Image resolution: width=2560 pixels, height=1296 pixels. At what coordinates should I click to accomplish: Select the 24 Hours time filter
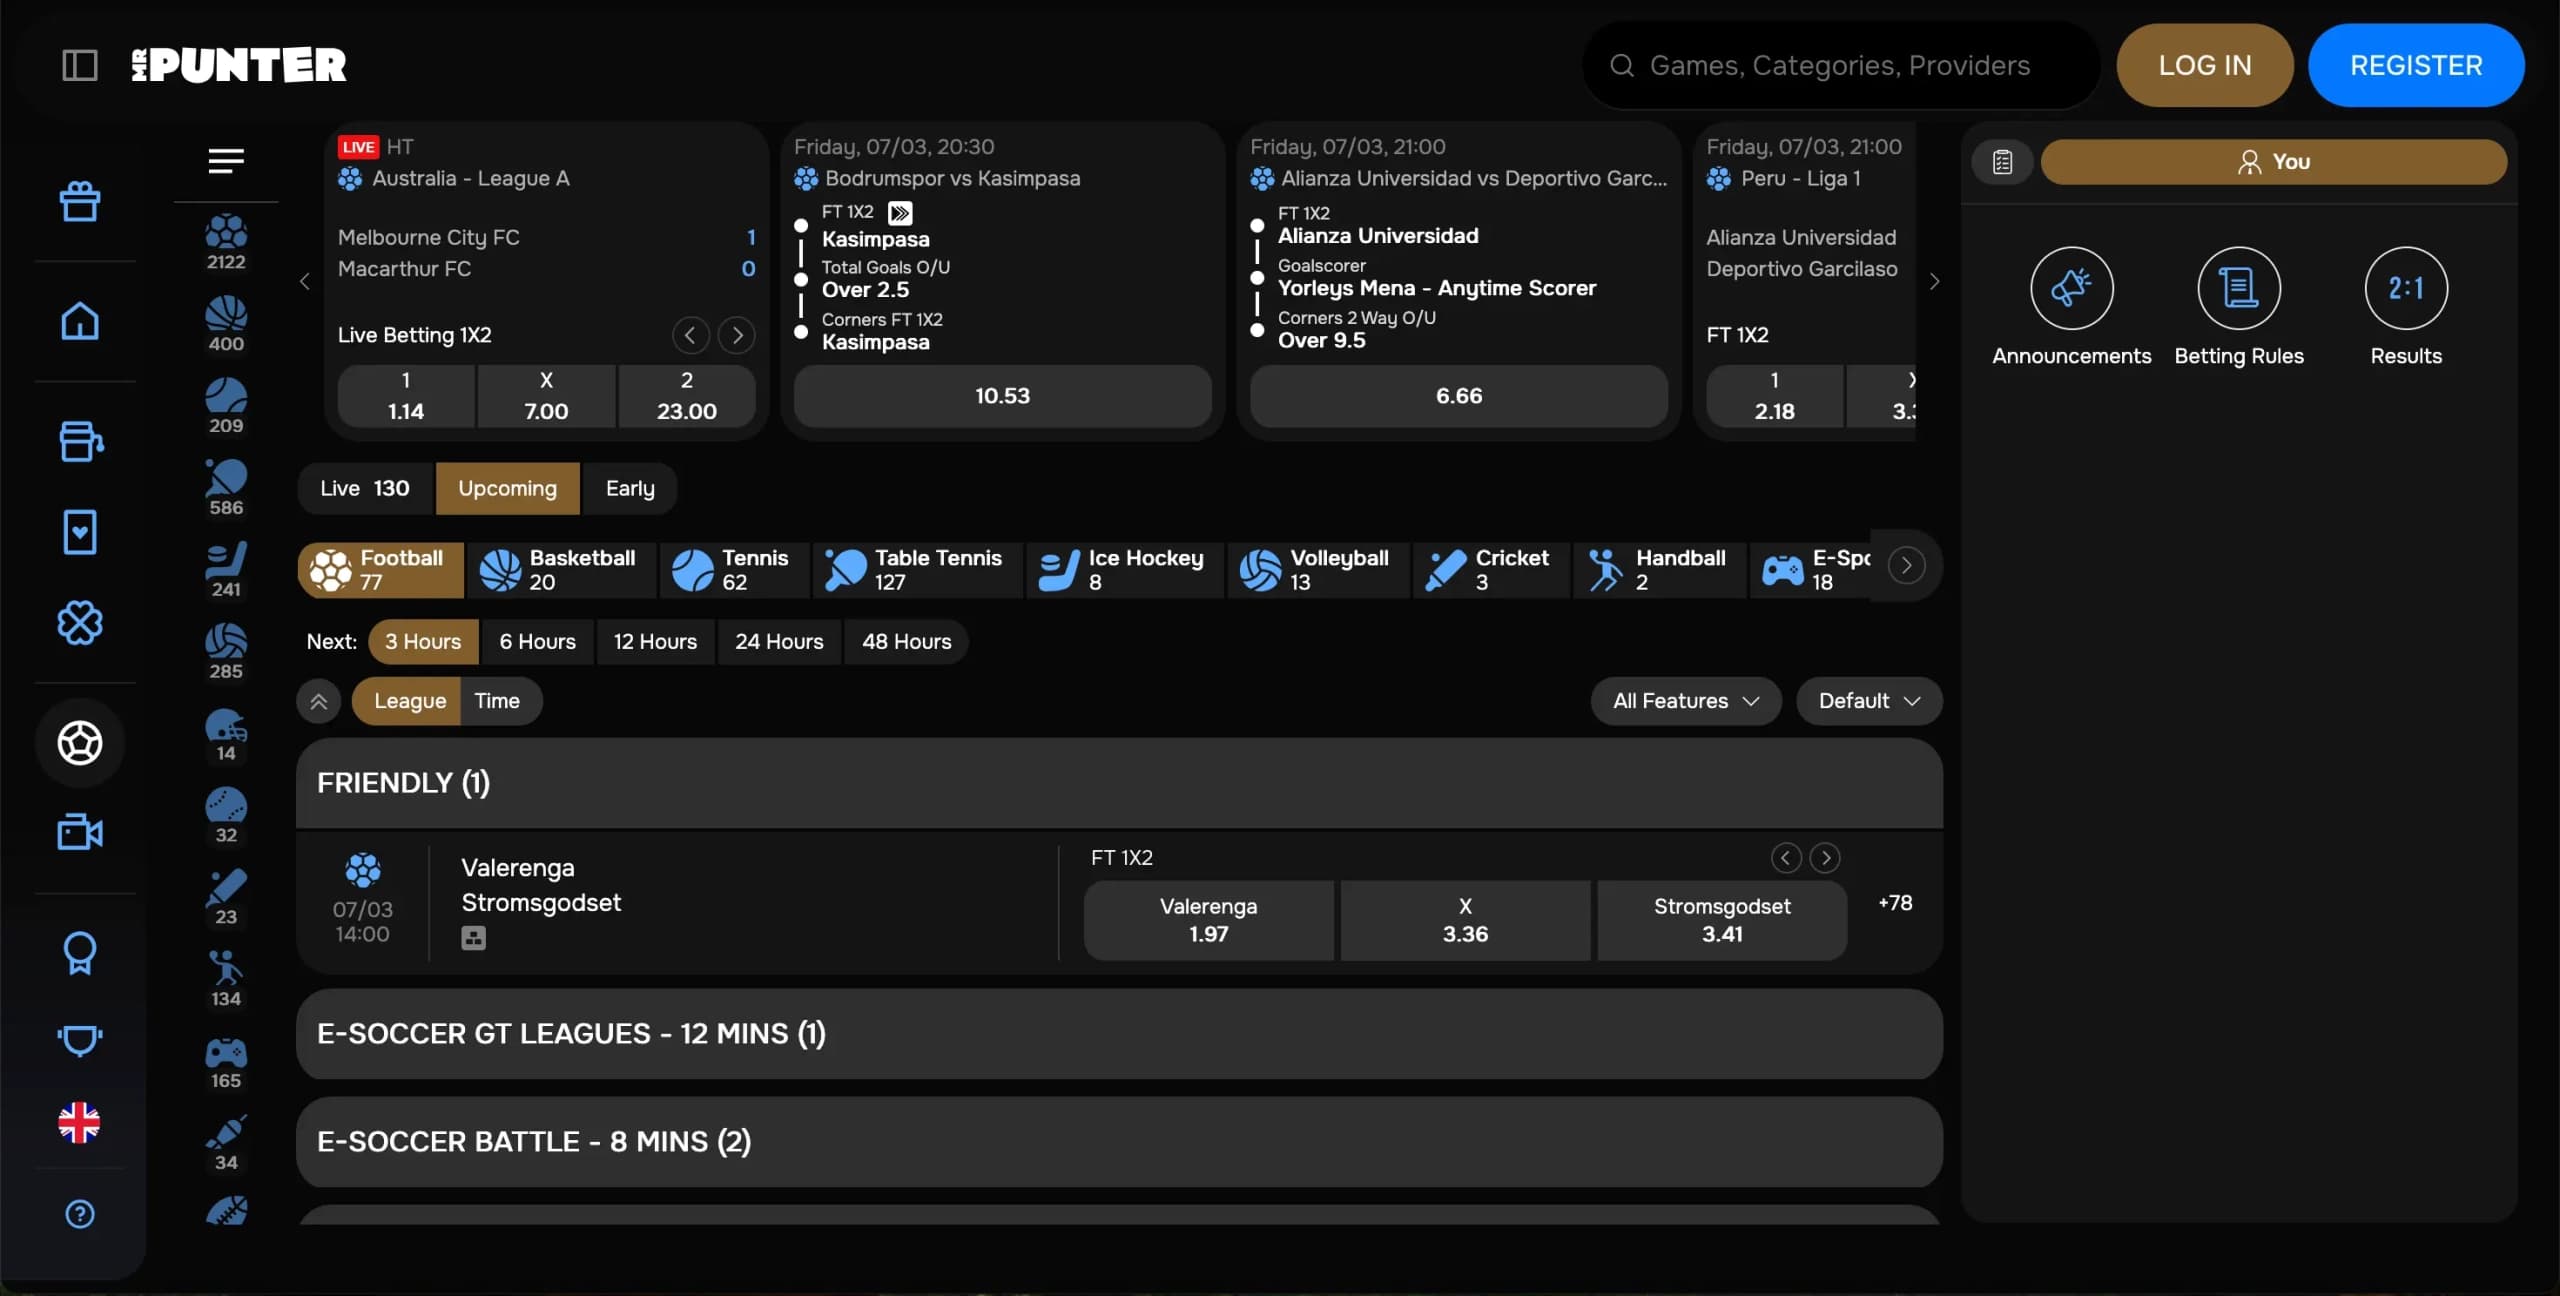pos(779,641)
